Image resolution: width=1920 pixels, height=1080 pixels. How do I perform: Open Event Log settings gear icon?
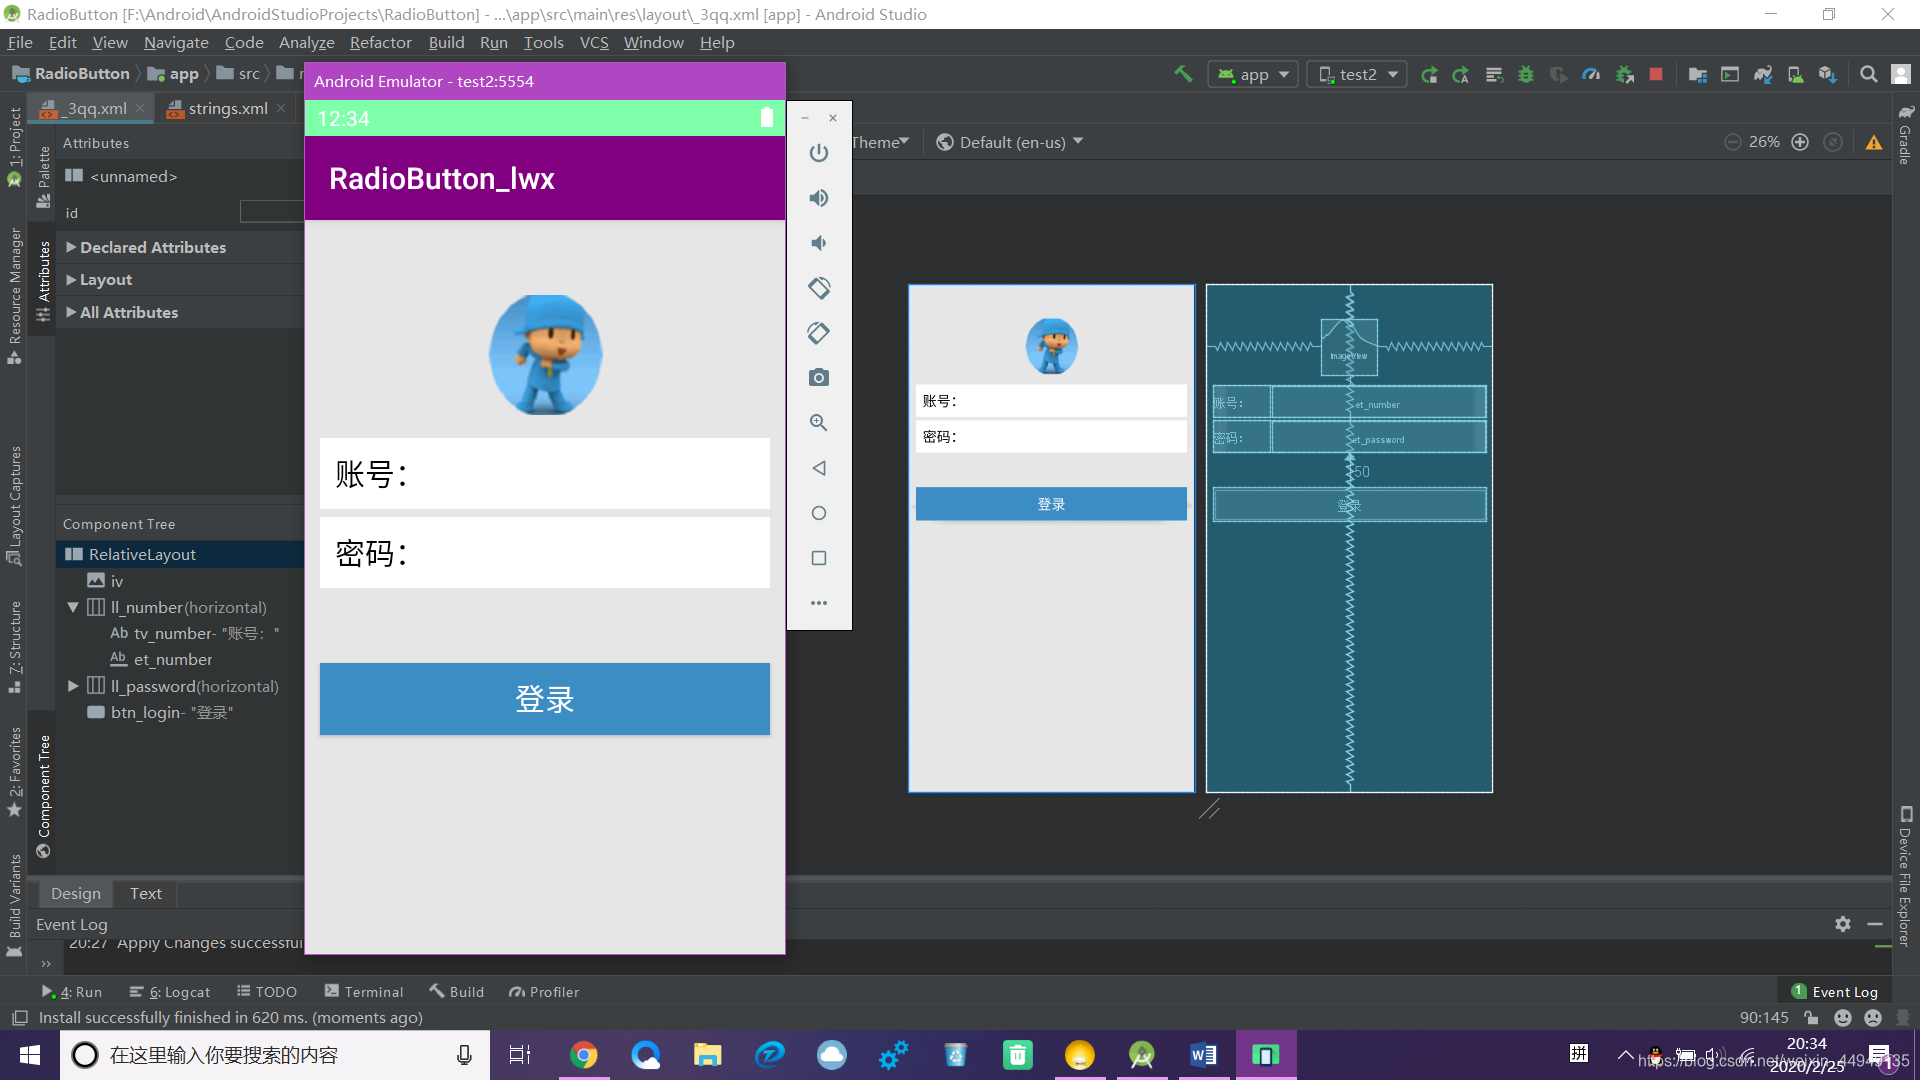[x=1843, y=924]
